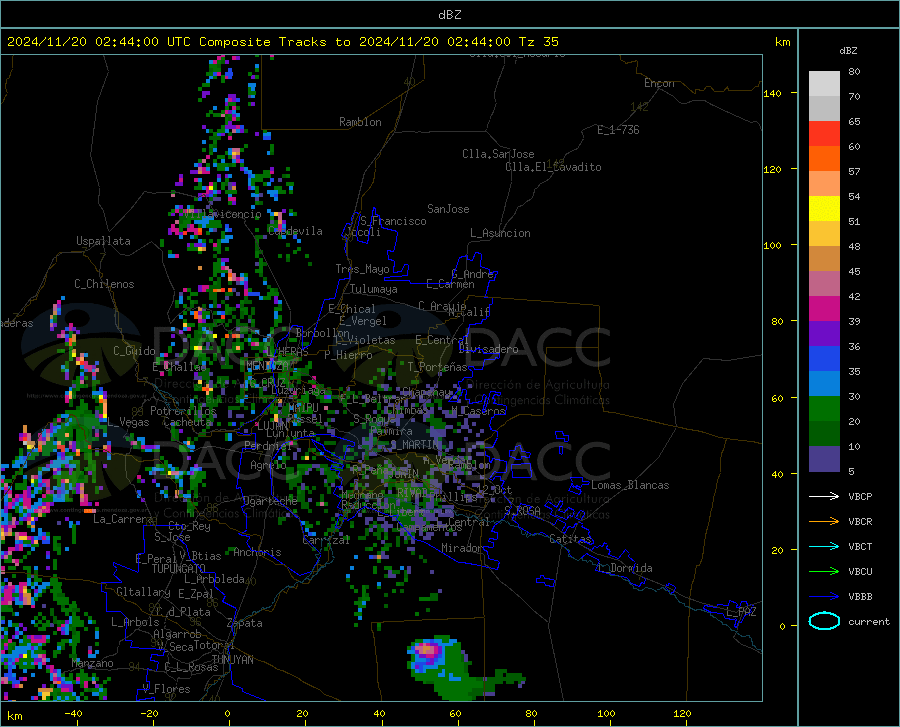Click the blue VBBB arrow in legend
Image resolution: width=900 pixels, height=727 pixels.
coord(824,597)
